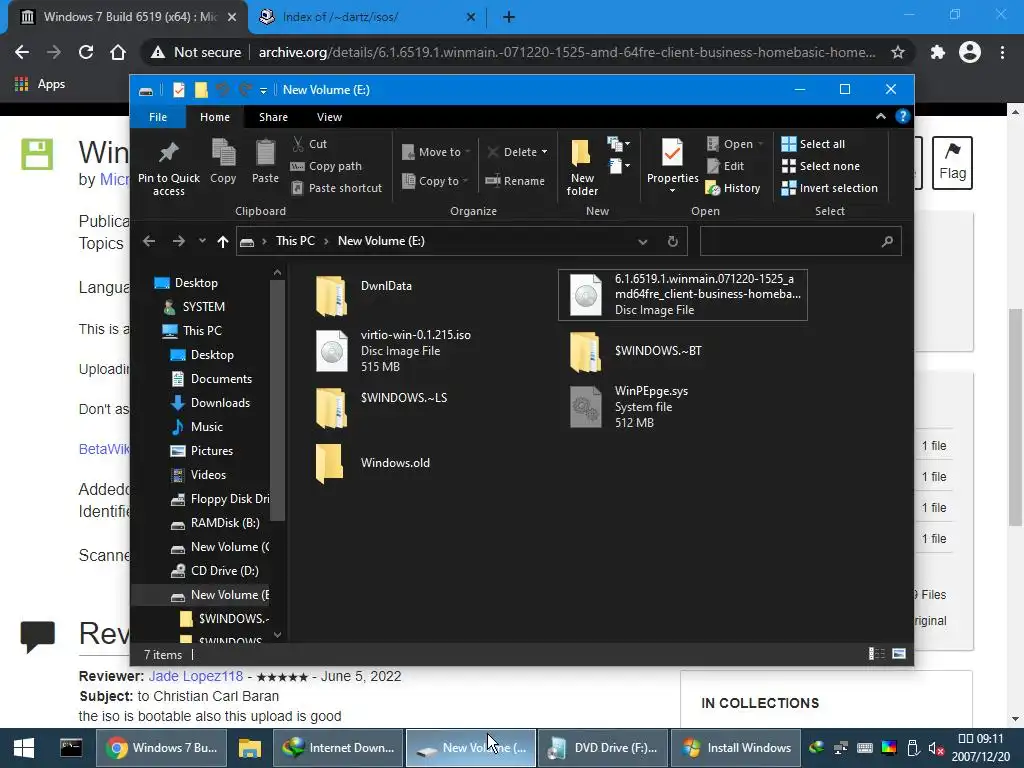Viewport: 1024px width, 768px height.
Task: Click Invert selection in ribbon
Action: [x=829, y=188]
